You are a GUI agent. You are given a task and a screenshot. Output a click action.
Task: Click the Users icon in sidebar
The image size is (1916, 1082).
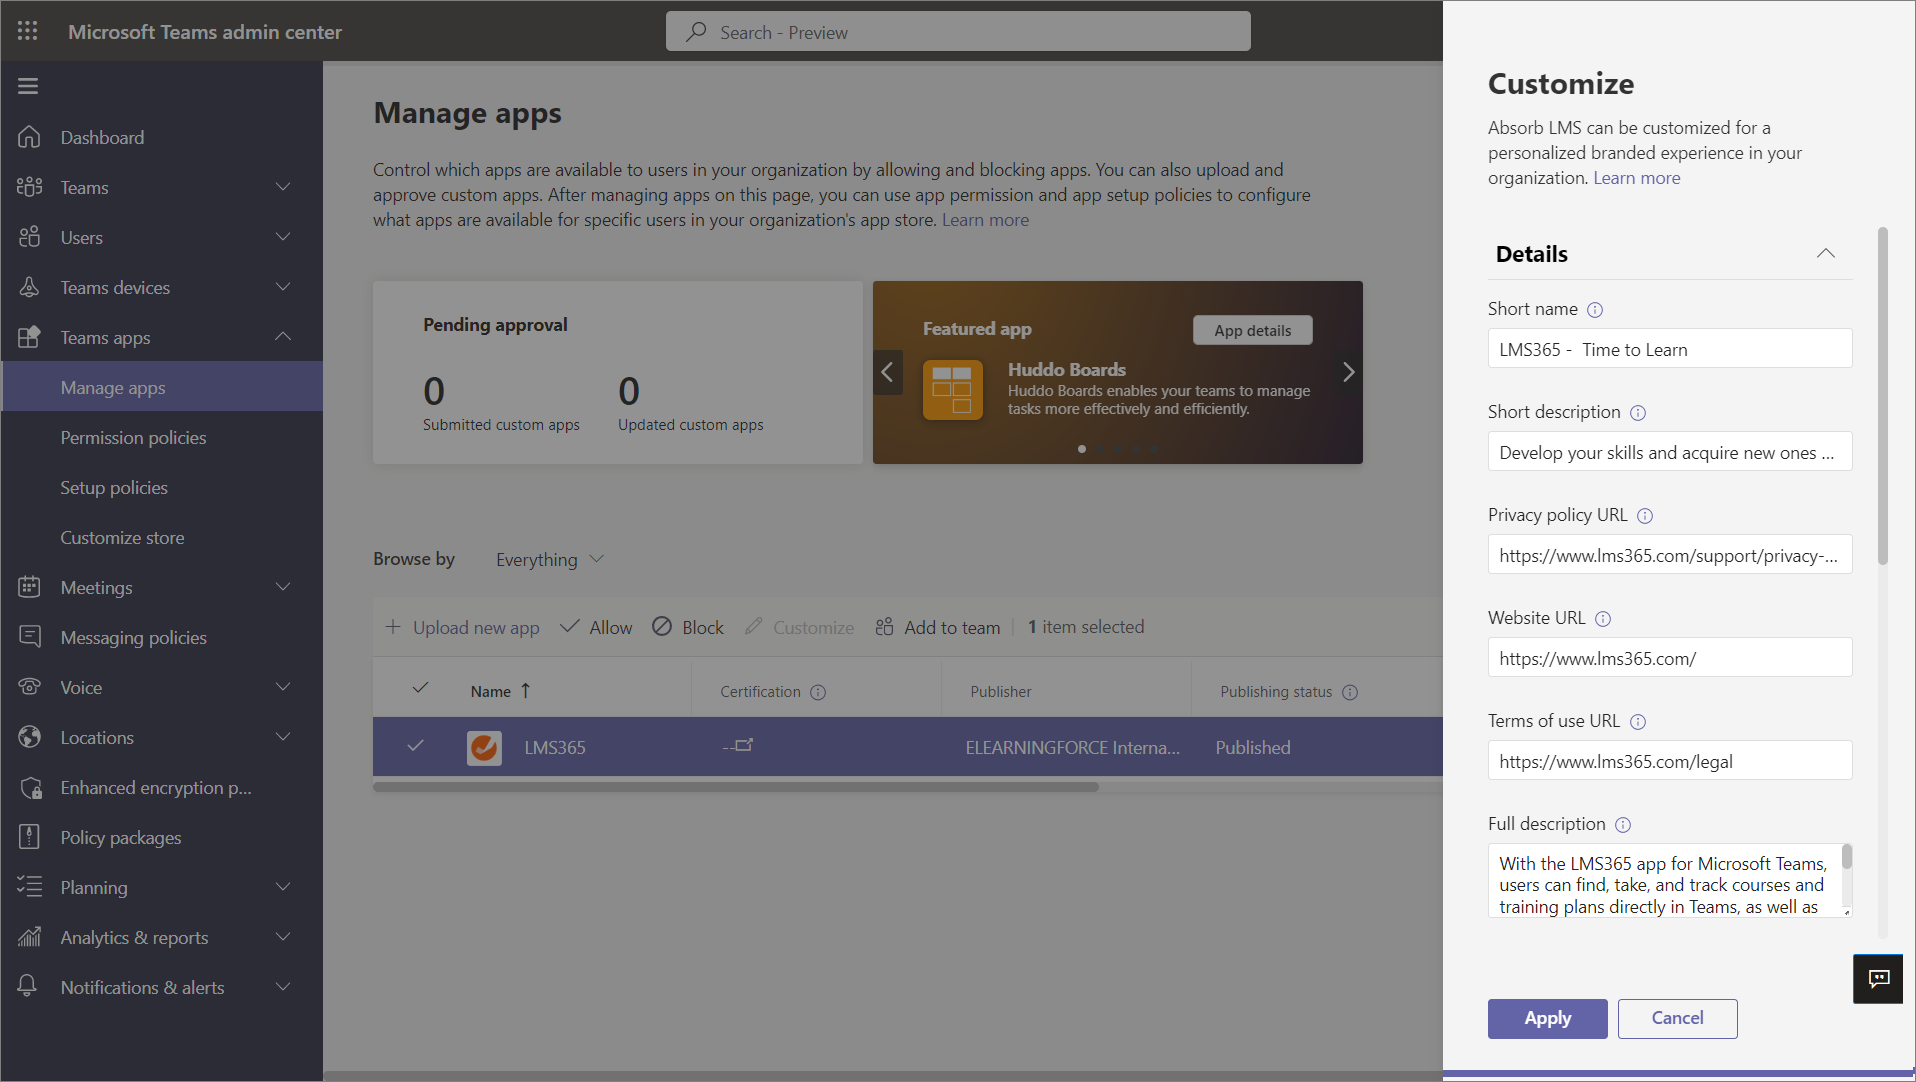pyautogui.click(x=29, y=237)
